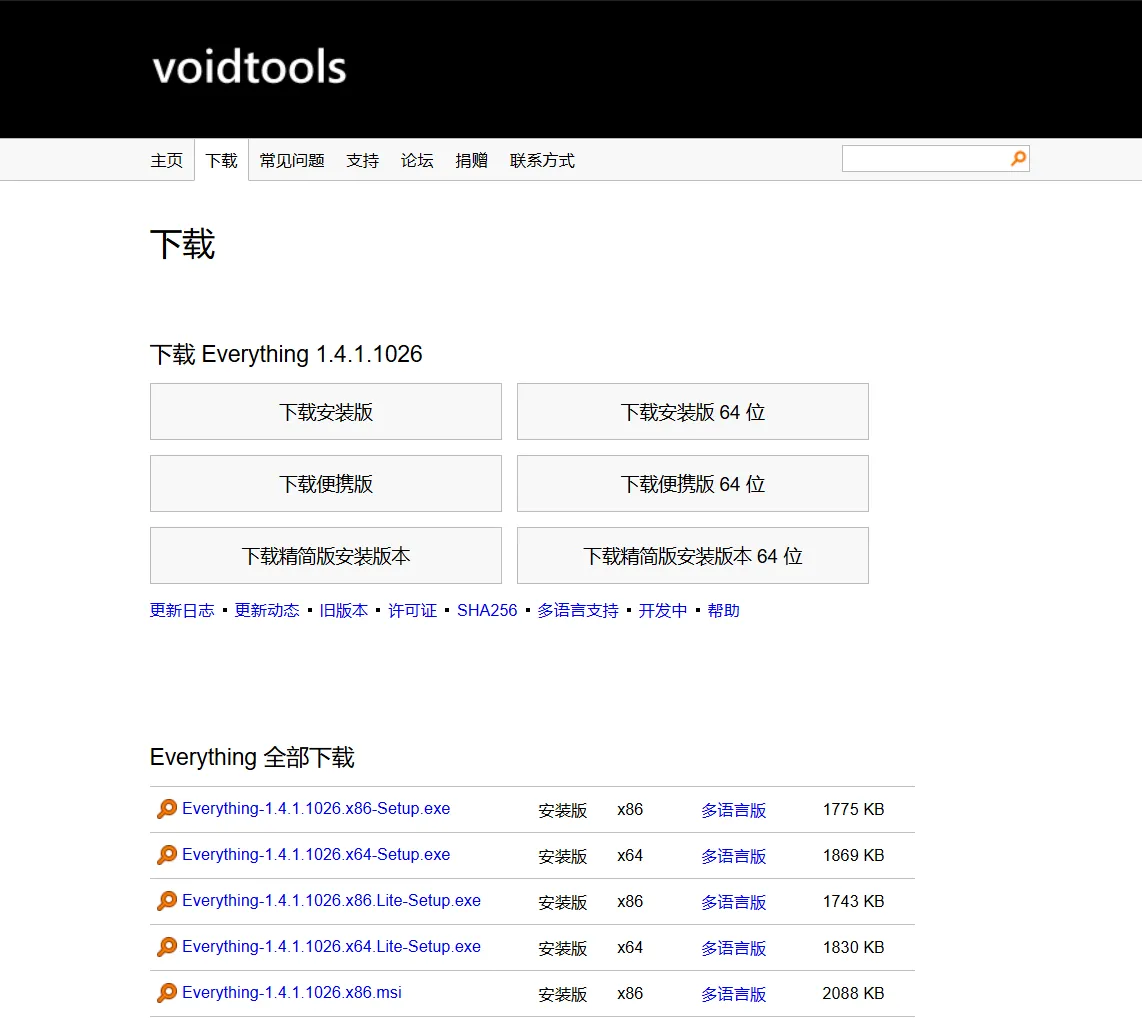Image resolution: width=1142 pixels, height=1018 pixels.
Task: Download Everything-1.4.1.1026.x64-Setup.exe file link
Action: pos(316,854)
